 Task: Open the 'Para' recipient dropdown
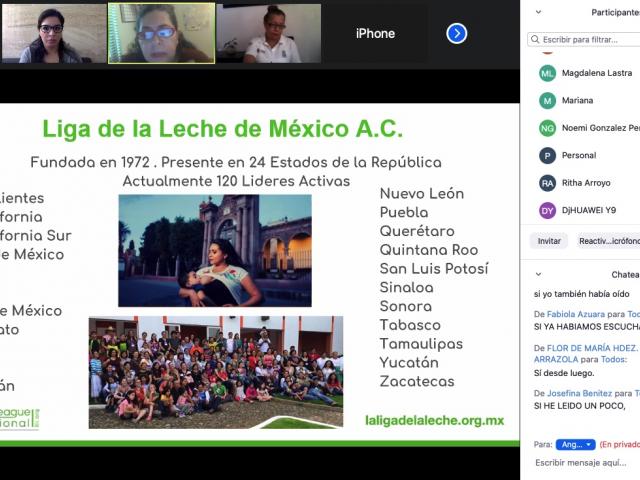click(576, 444)
